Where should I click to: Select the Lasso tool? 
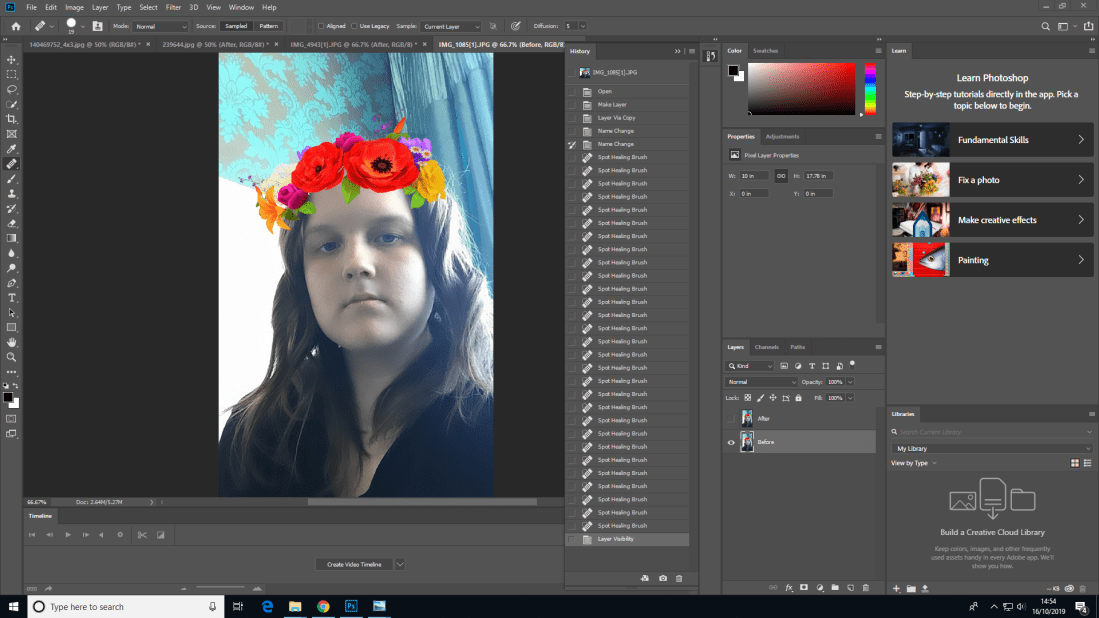point(12,89)
